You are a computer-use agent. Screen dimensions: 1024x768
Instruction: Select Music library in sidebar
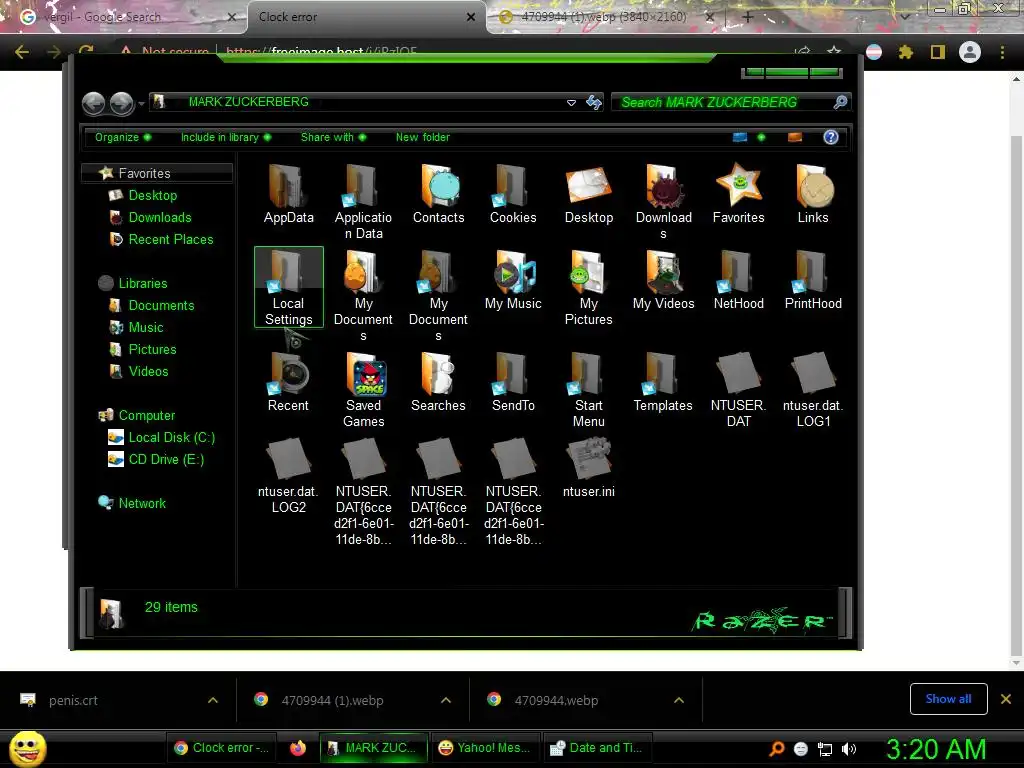[145, 327]
